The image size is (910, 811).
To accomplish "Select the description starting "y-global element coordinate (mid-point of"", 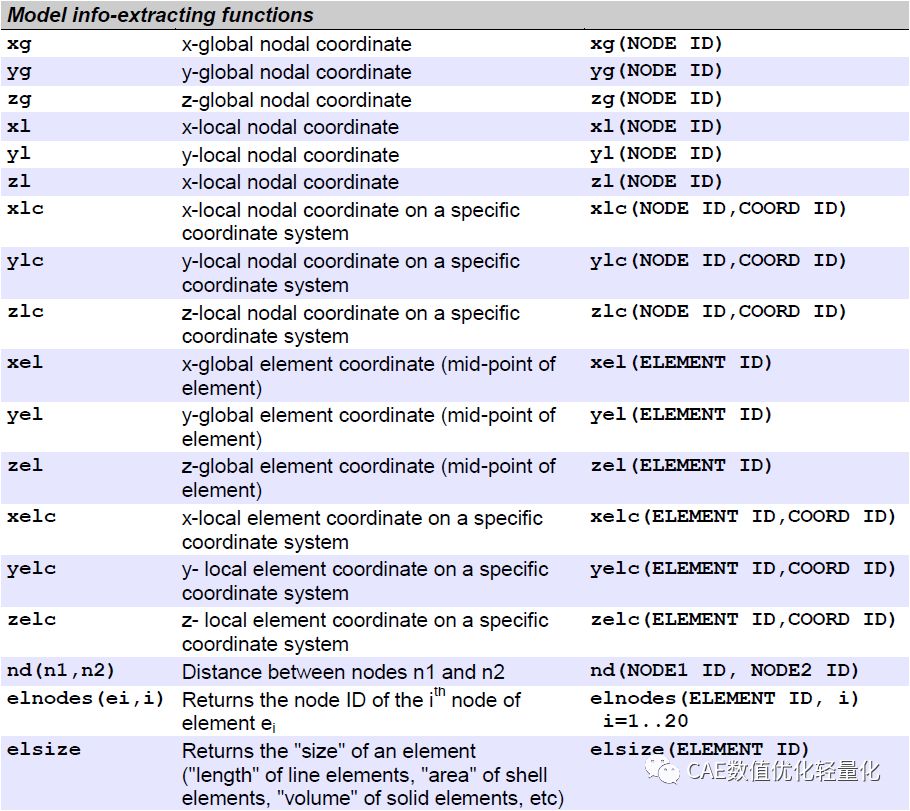I will pos(369,427).
